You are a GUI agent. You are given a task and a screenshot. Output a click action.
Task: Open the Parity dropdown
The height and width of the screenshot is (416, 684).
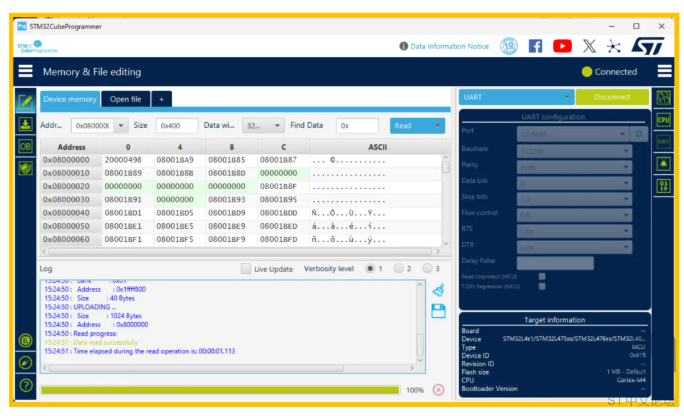tap(574, 167)
